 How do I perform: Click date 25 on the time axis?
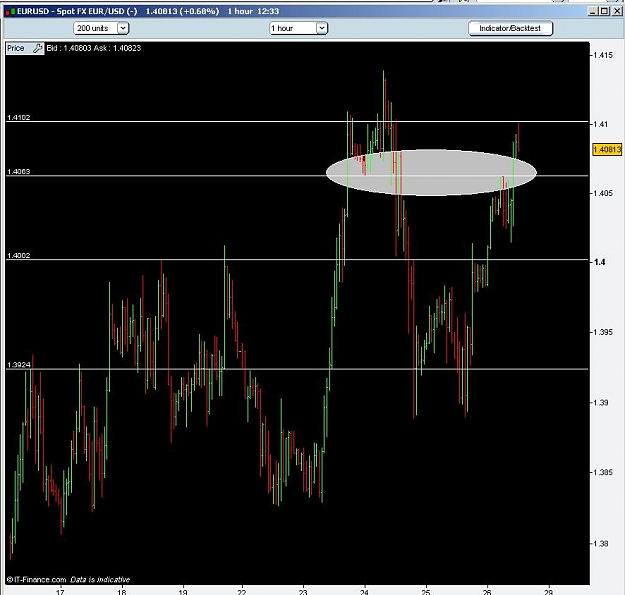click(426, 591)
